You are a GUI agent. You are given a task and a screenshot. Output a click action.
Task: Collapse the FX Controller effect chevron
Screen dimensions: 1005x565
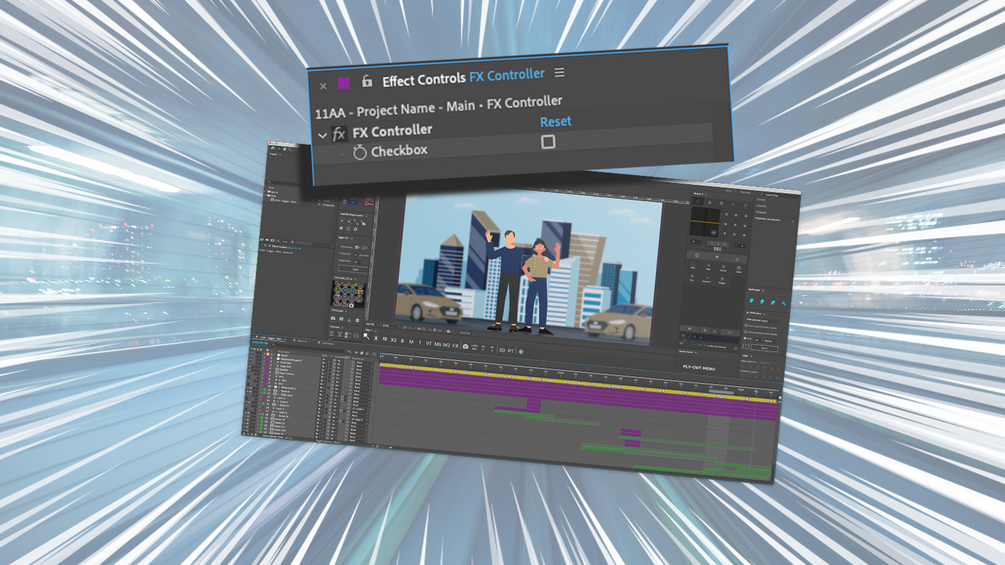click(x=322, y=135)
